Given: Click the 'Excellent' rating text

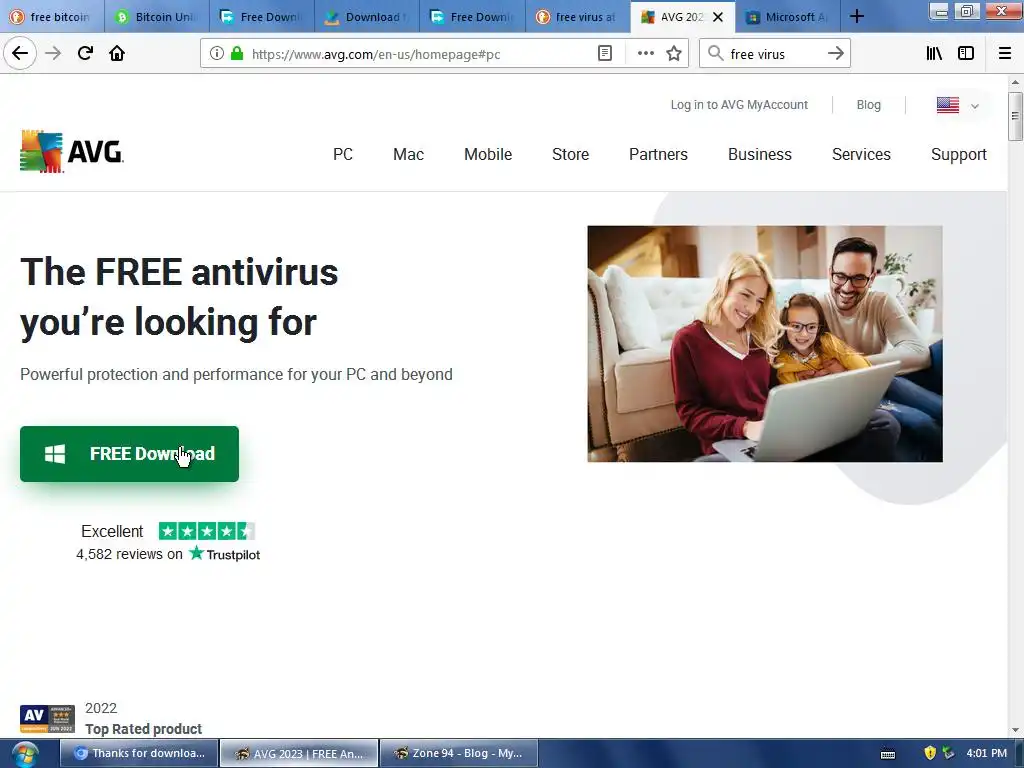Looking at the screenshot, I should tap(112, 531).
